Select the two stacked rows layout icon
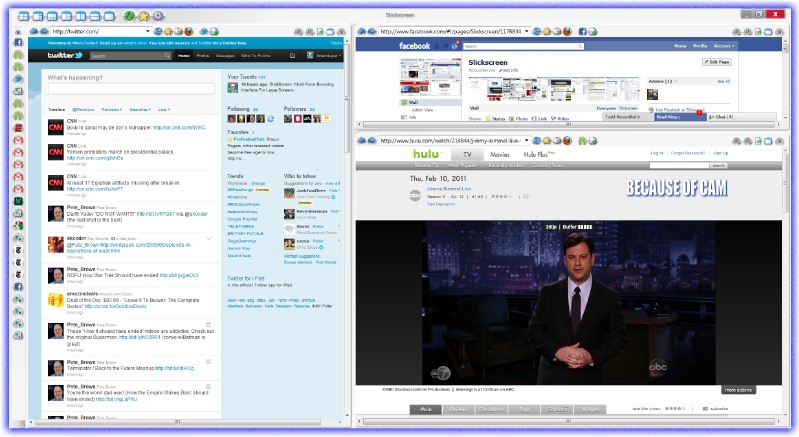Image resolution: width=799 pixels, height=437 pixels. coord(95,16)
